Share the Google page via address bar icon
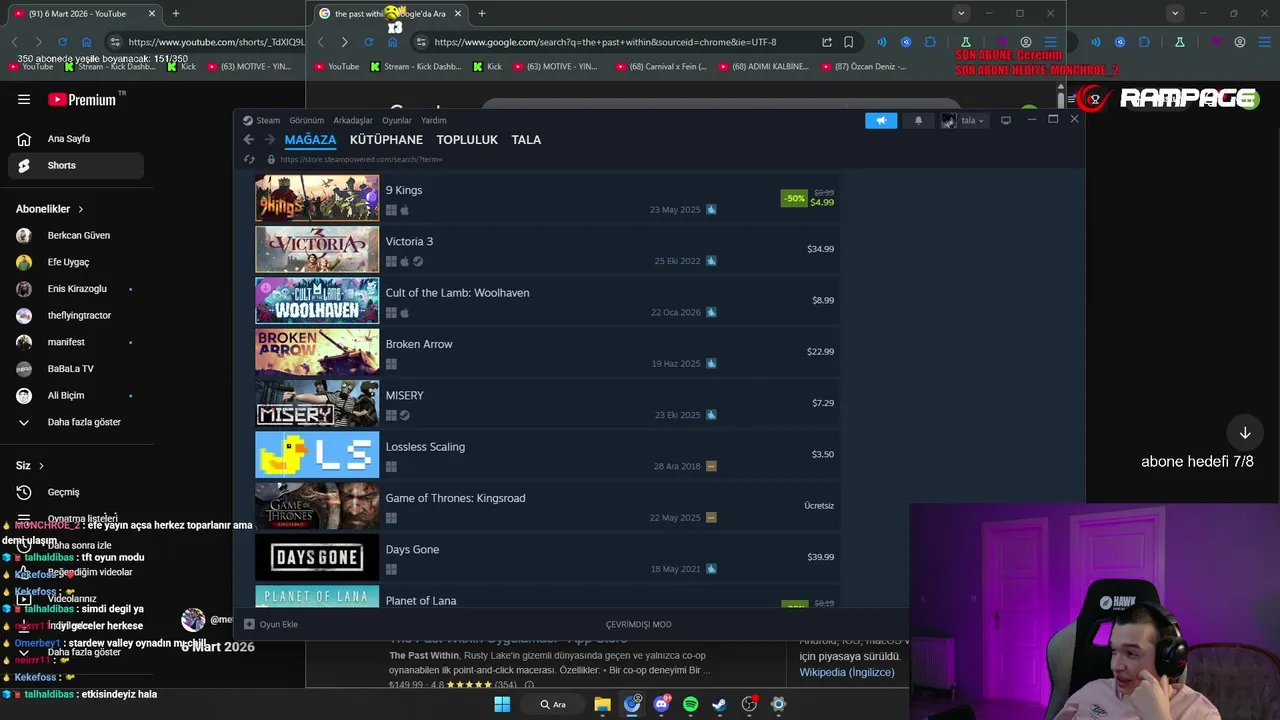1280x720 pixels. [827, 42]
